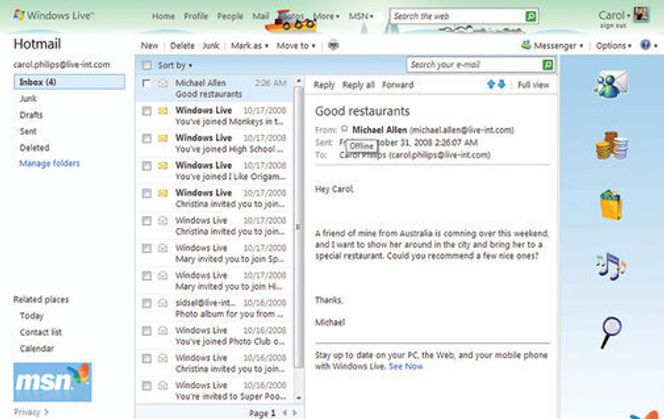Click the Search your e-mail field
The width and height of the screenshot is (664, 419).
[x=475, y=65]
